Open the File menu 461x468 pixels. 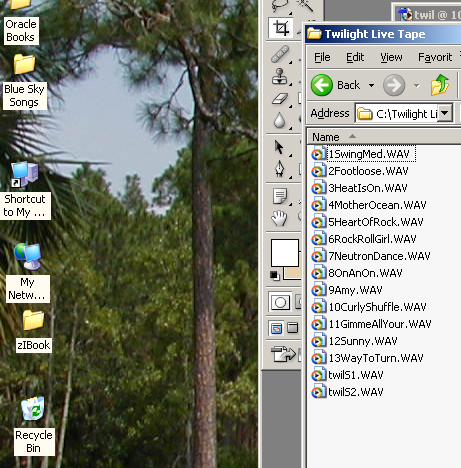(x=322, y=57)
